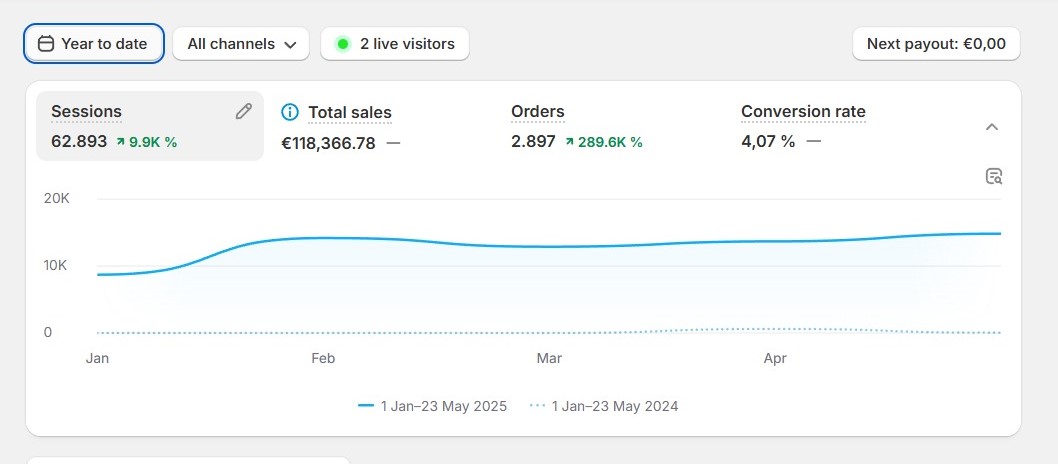Image resolution: width=1058 pixels, height=464 pixels.
Task: Toggle the 1 Jan–23 May 2025 legend series
Action: click(432, 406)
